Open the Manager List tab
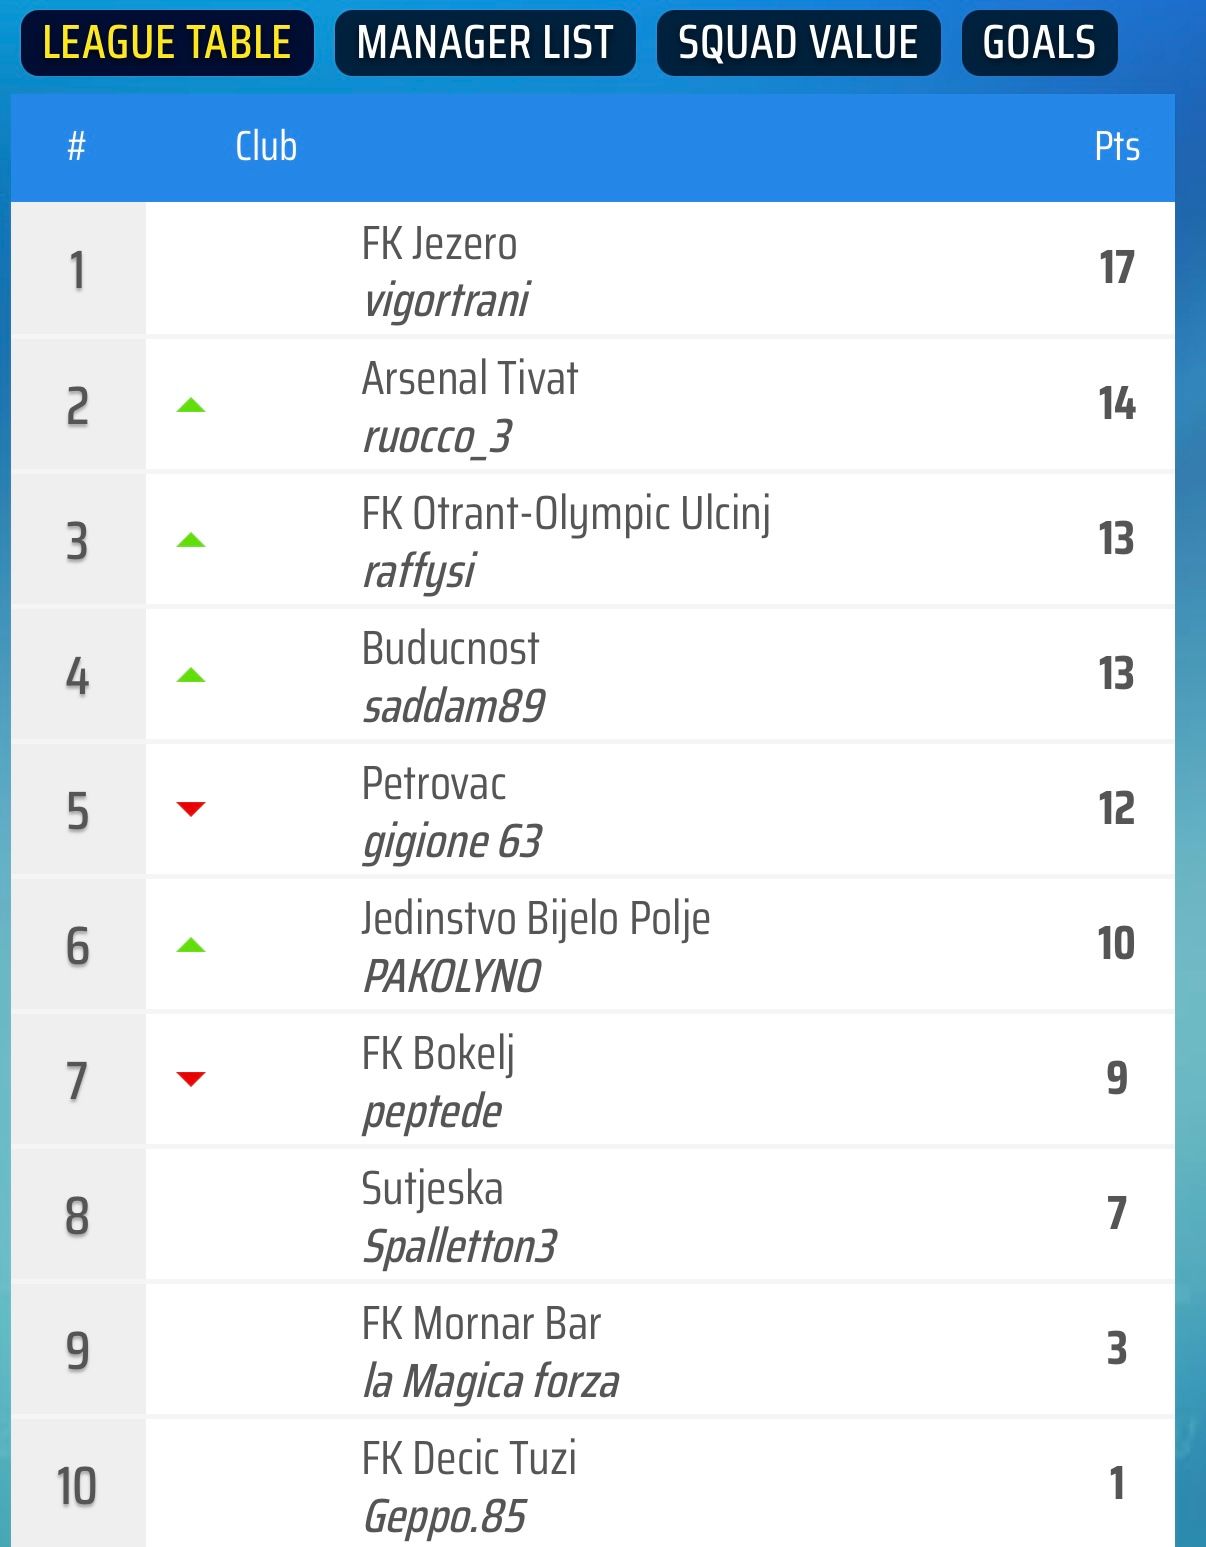 pos(485,43)
